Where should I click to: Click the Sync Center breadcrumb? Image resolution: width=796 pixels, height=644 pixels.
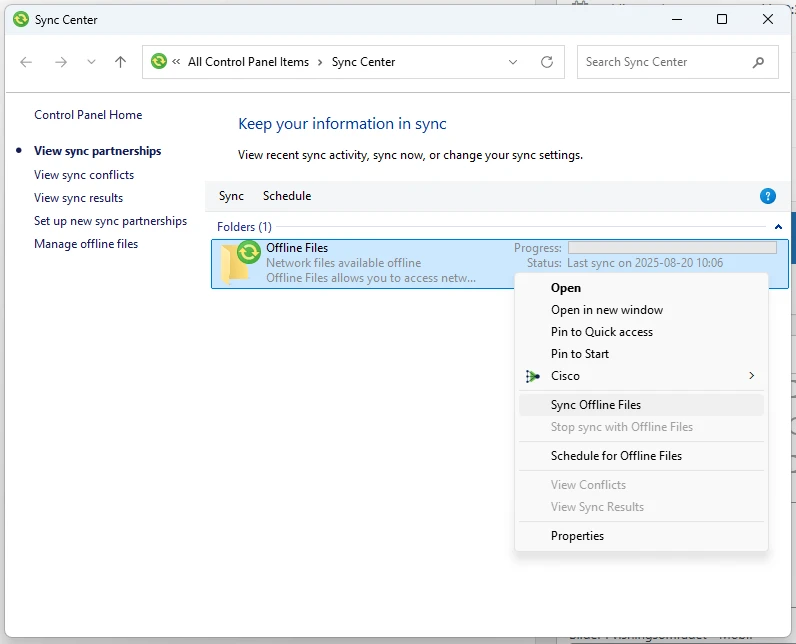[363, 62]
